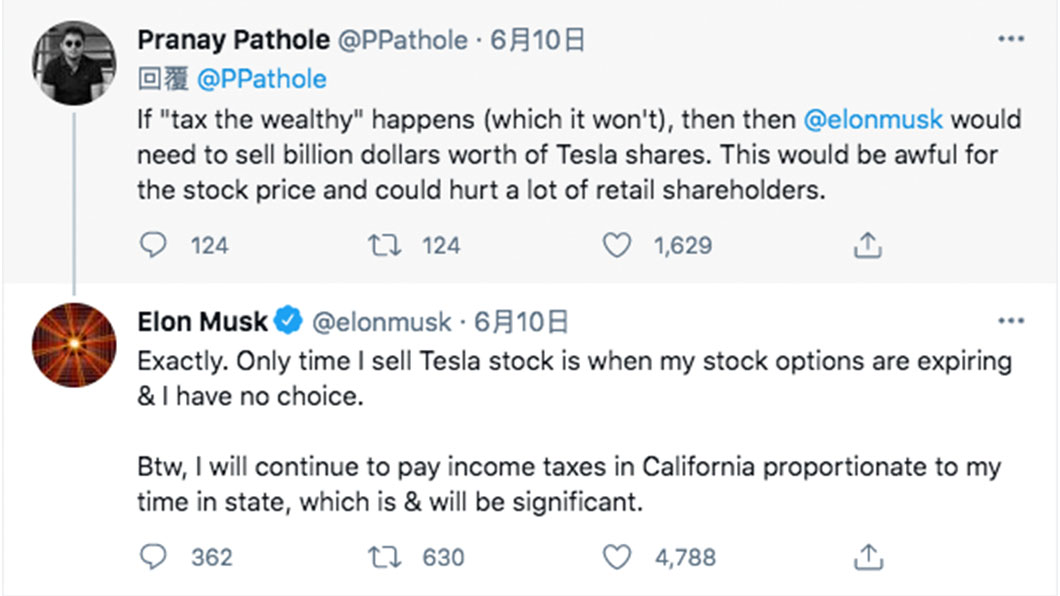Click the @elonmusk handle beside the verified badge
The image size is (1060, 596).
[381, 322]
